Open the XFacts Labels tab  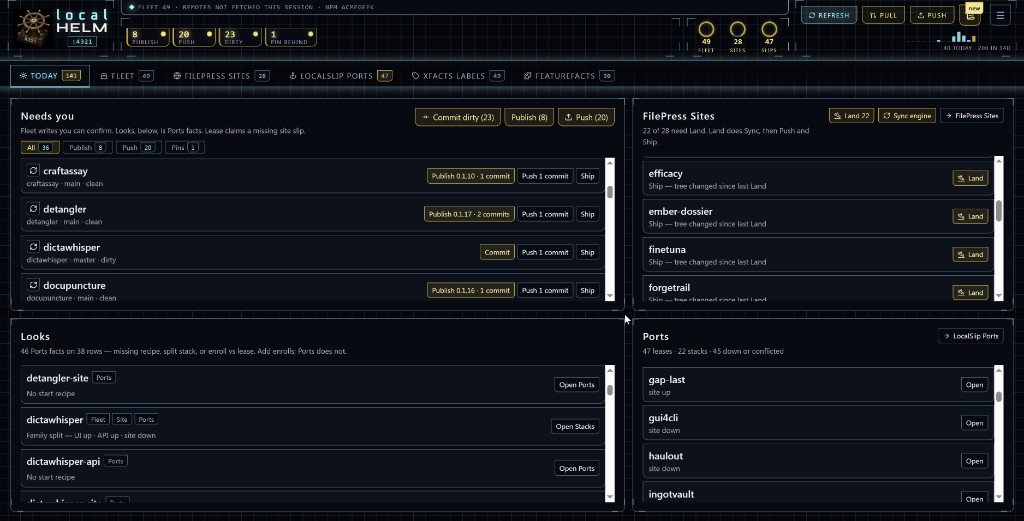(x=458, y=76)
